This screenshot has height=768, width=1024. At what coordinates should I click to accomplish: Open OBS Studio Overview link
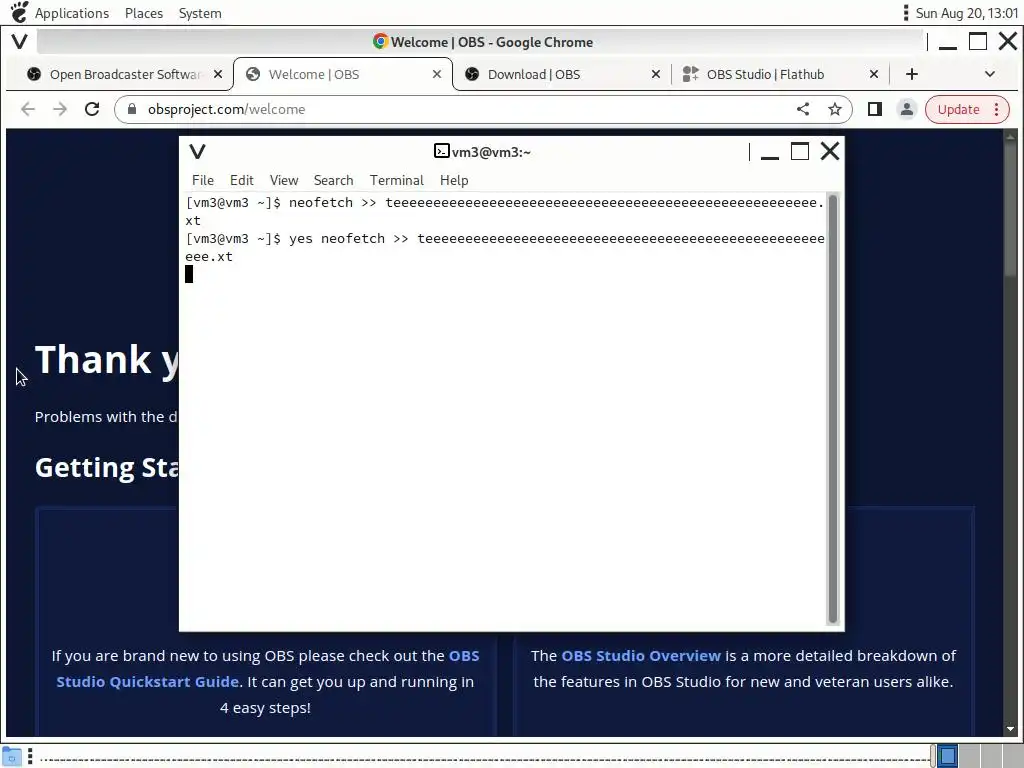point(641,656)
